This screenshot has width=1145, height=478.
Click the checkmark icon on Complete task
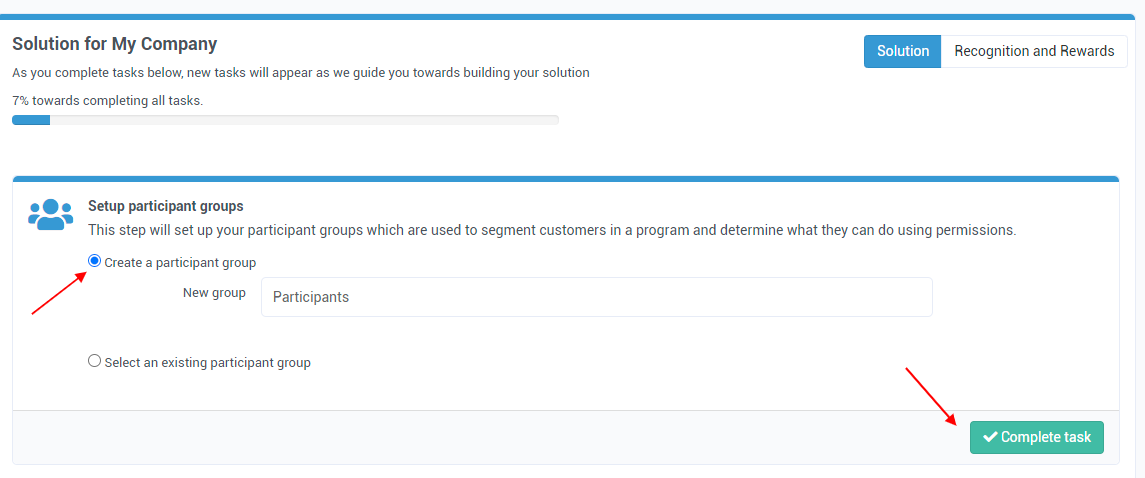pos(990,437)
